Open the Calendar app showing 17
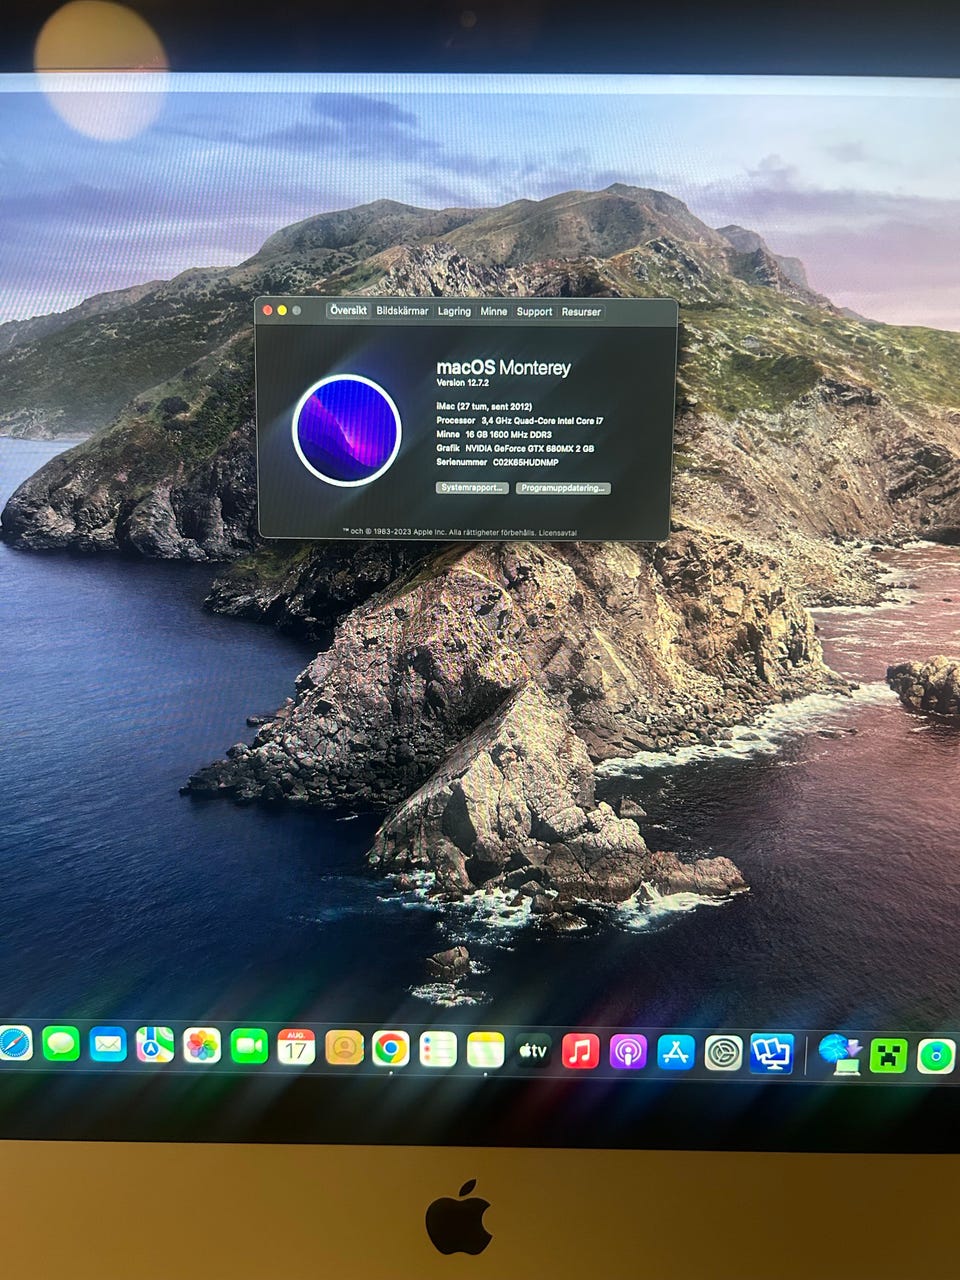Screen dimensions: 960x1280 [296, 1047]
